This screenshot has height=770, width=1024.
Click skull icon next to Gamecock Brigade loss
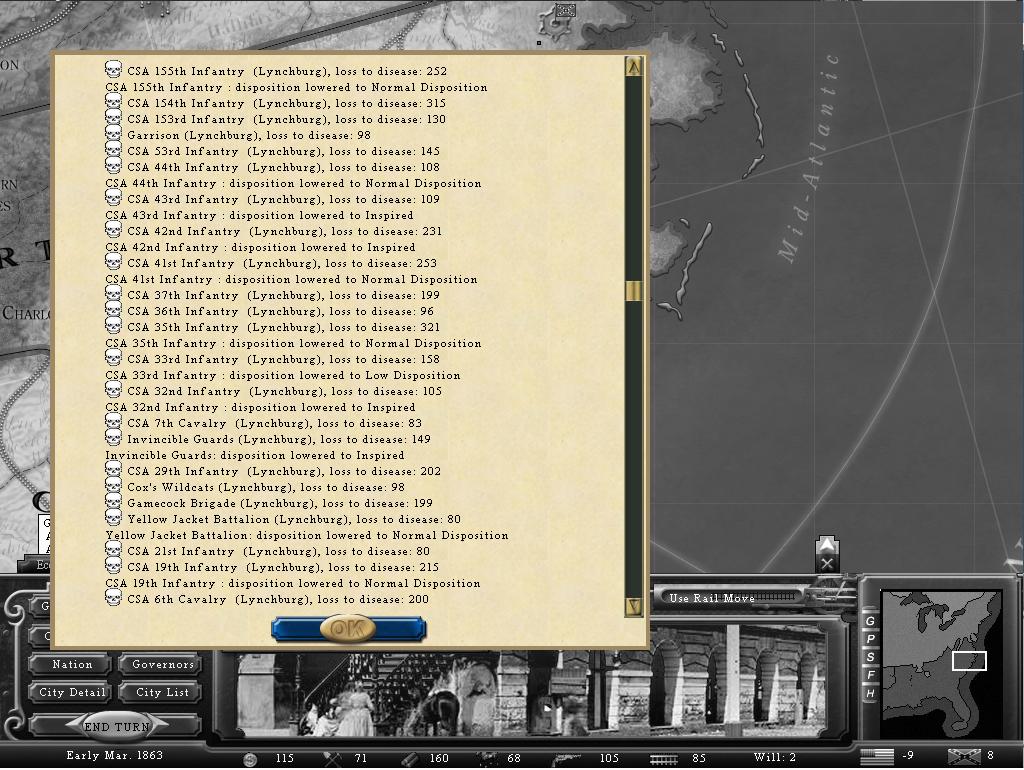click(x=113, y=502)
